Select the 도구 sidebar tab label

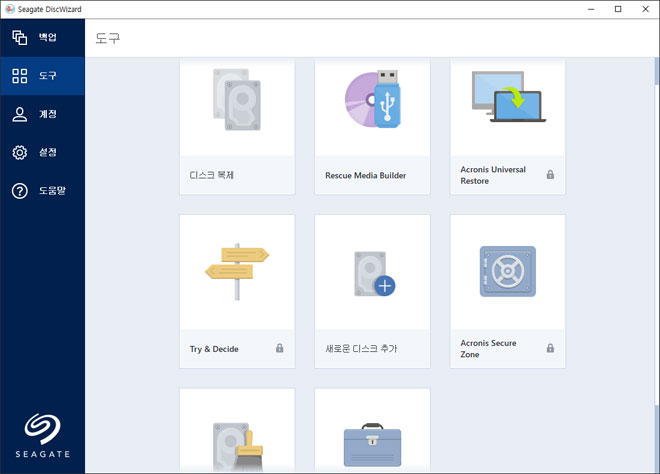(x=48, y=76)
